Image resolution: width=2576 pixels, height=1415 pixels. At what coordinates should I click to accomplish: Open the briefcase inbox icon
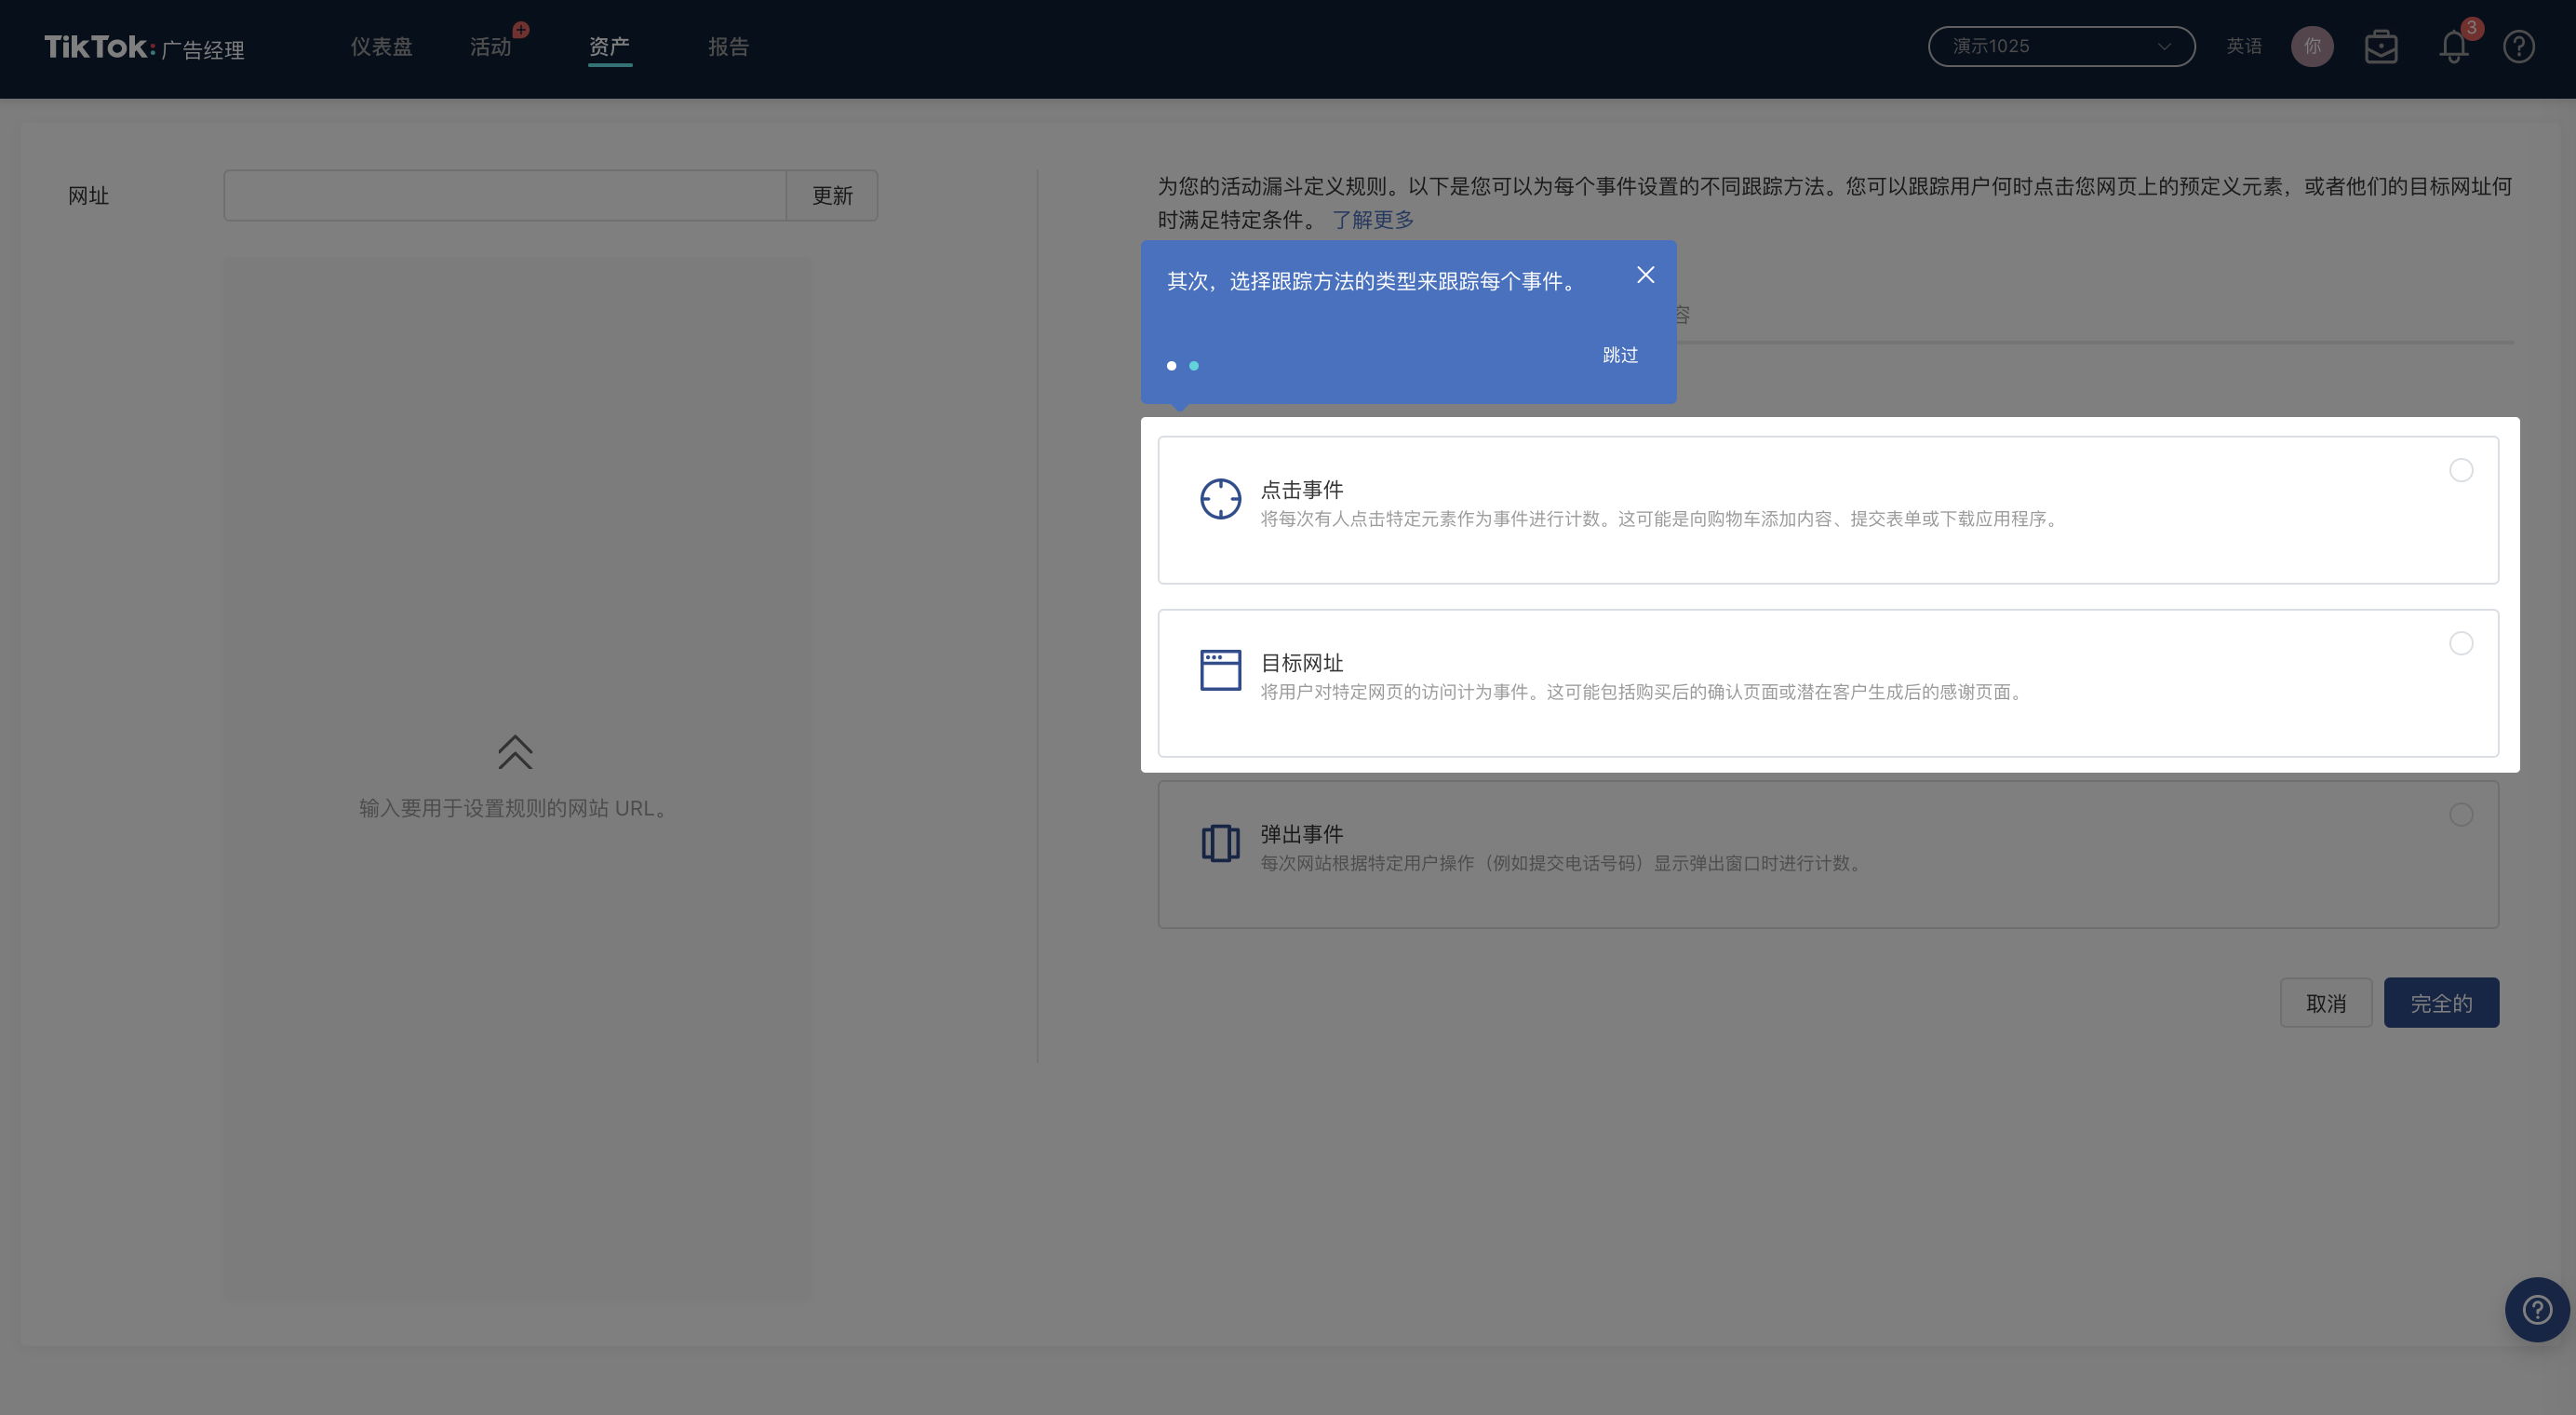[2381, 47]
